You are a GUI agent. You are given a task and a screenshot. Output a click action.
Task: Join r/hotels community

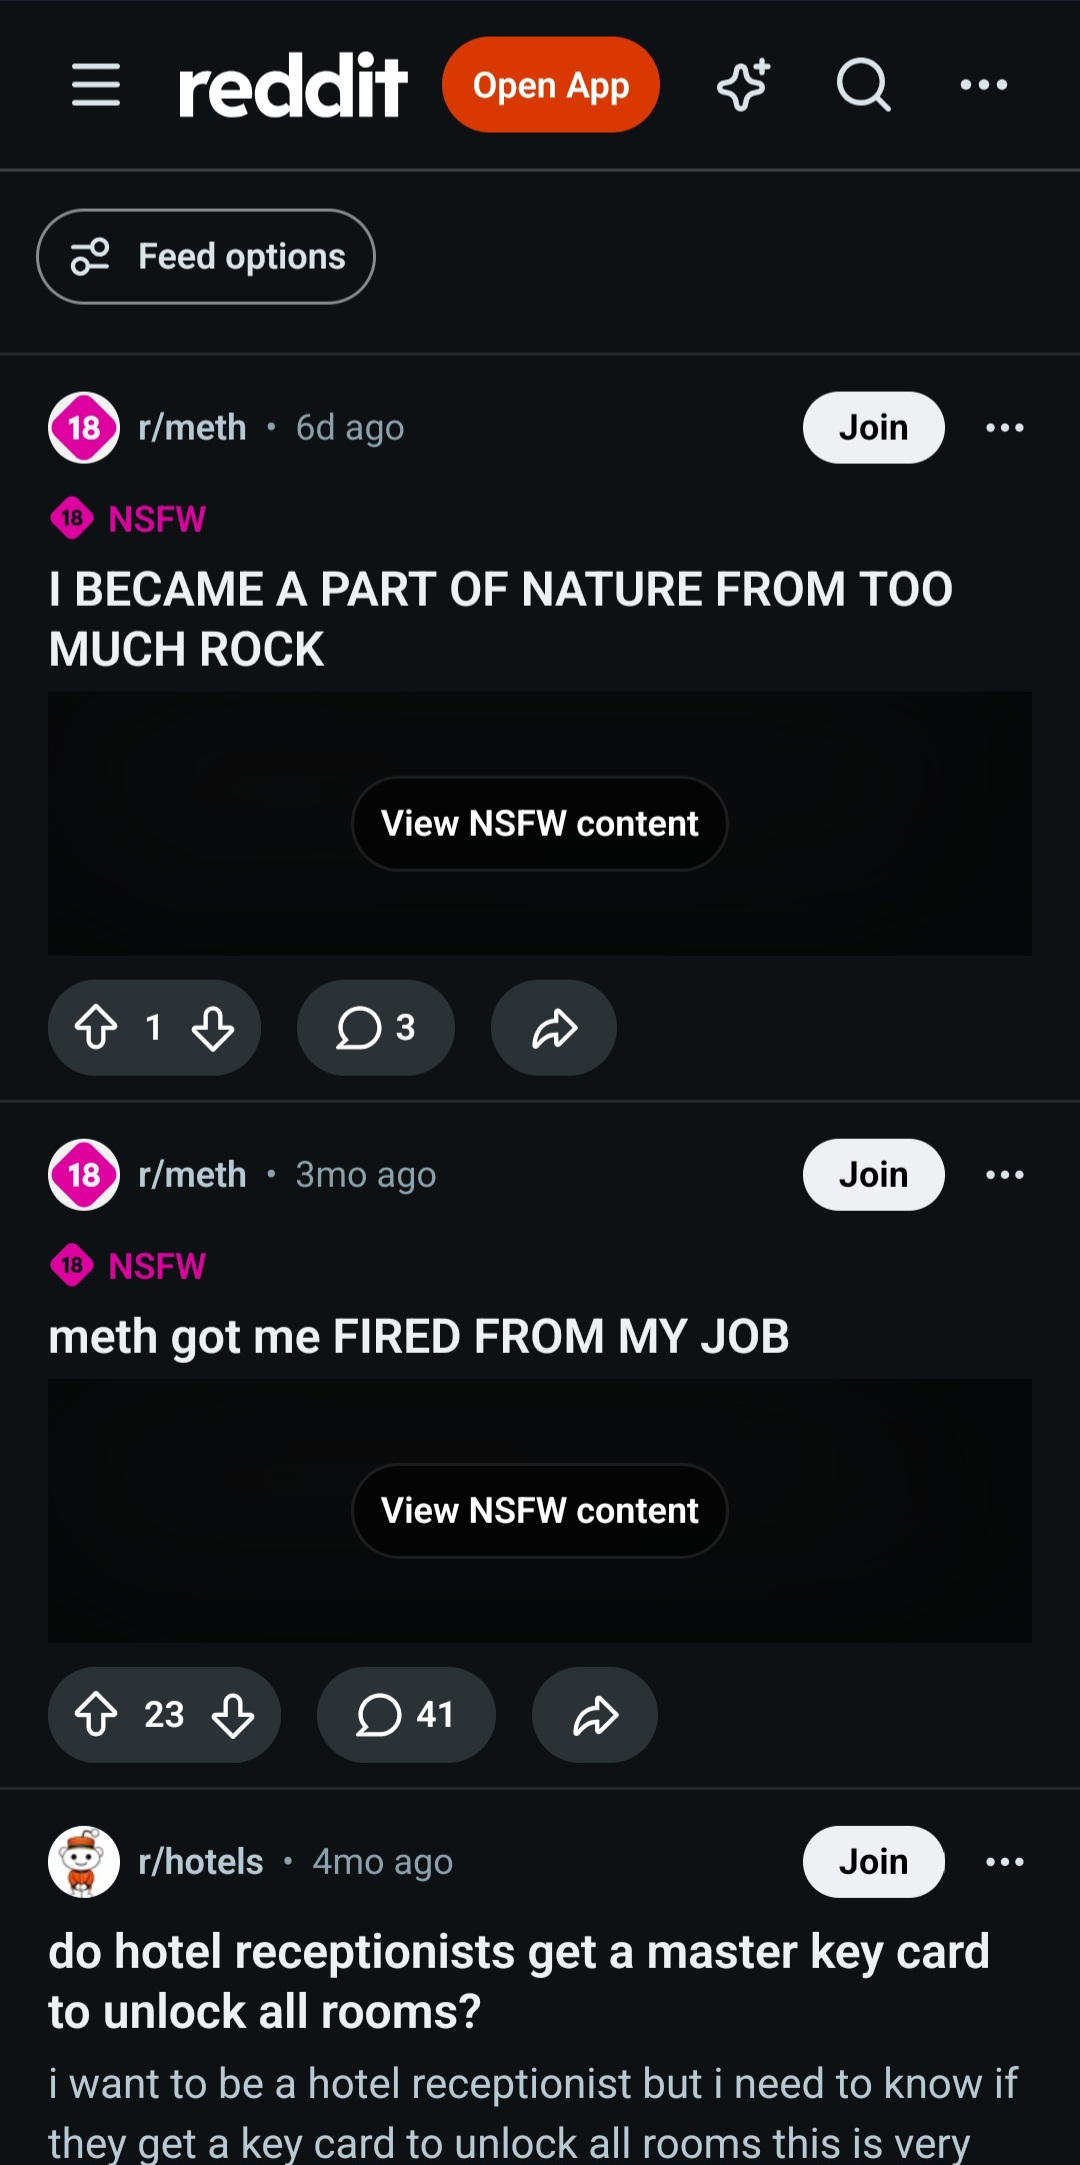click(874, 1862)
